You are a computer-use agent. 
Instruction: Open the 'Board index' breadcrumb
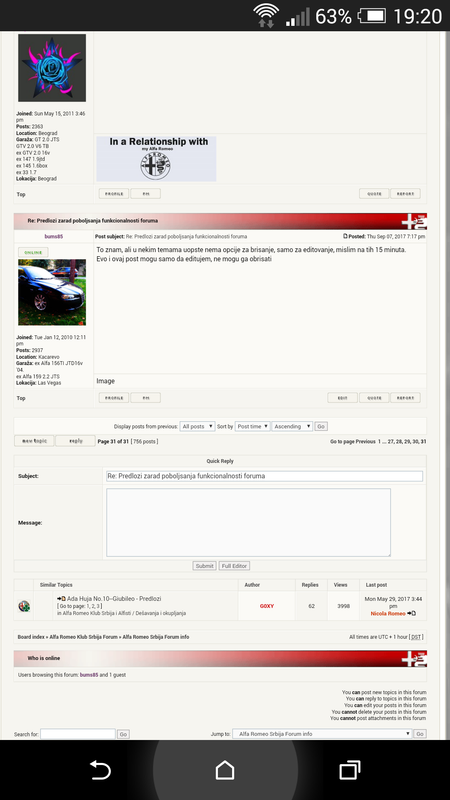click(31, 637)
